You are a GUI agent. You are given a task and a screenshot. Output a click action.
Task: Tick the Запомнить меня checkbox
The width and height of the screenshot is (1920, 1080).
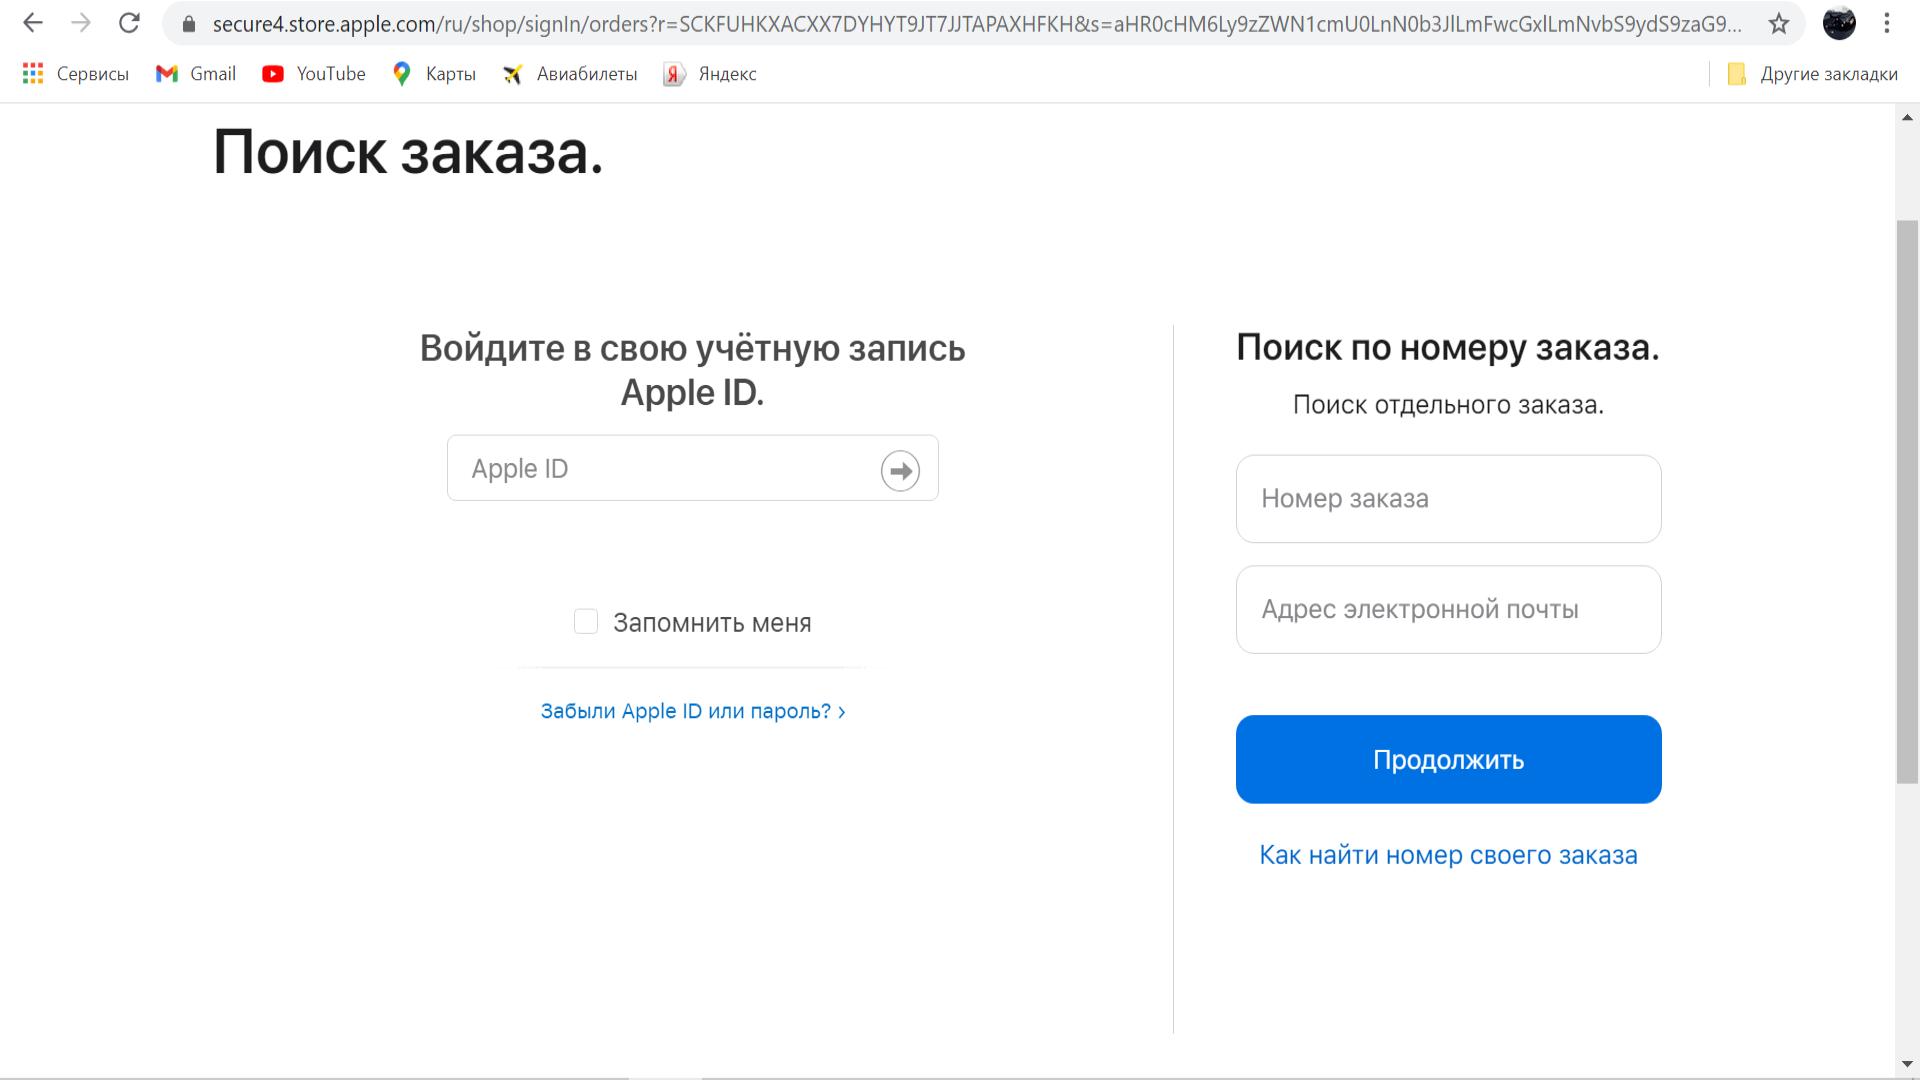[x=586, y=622]
